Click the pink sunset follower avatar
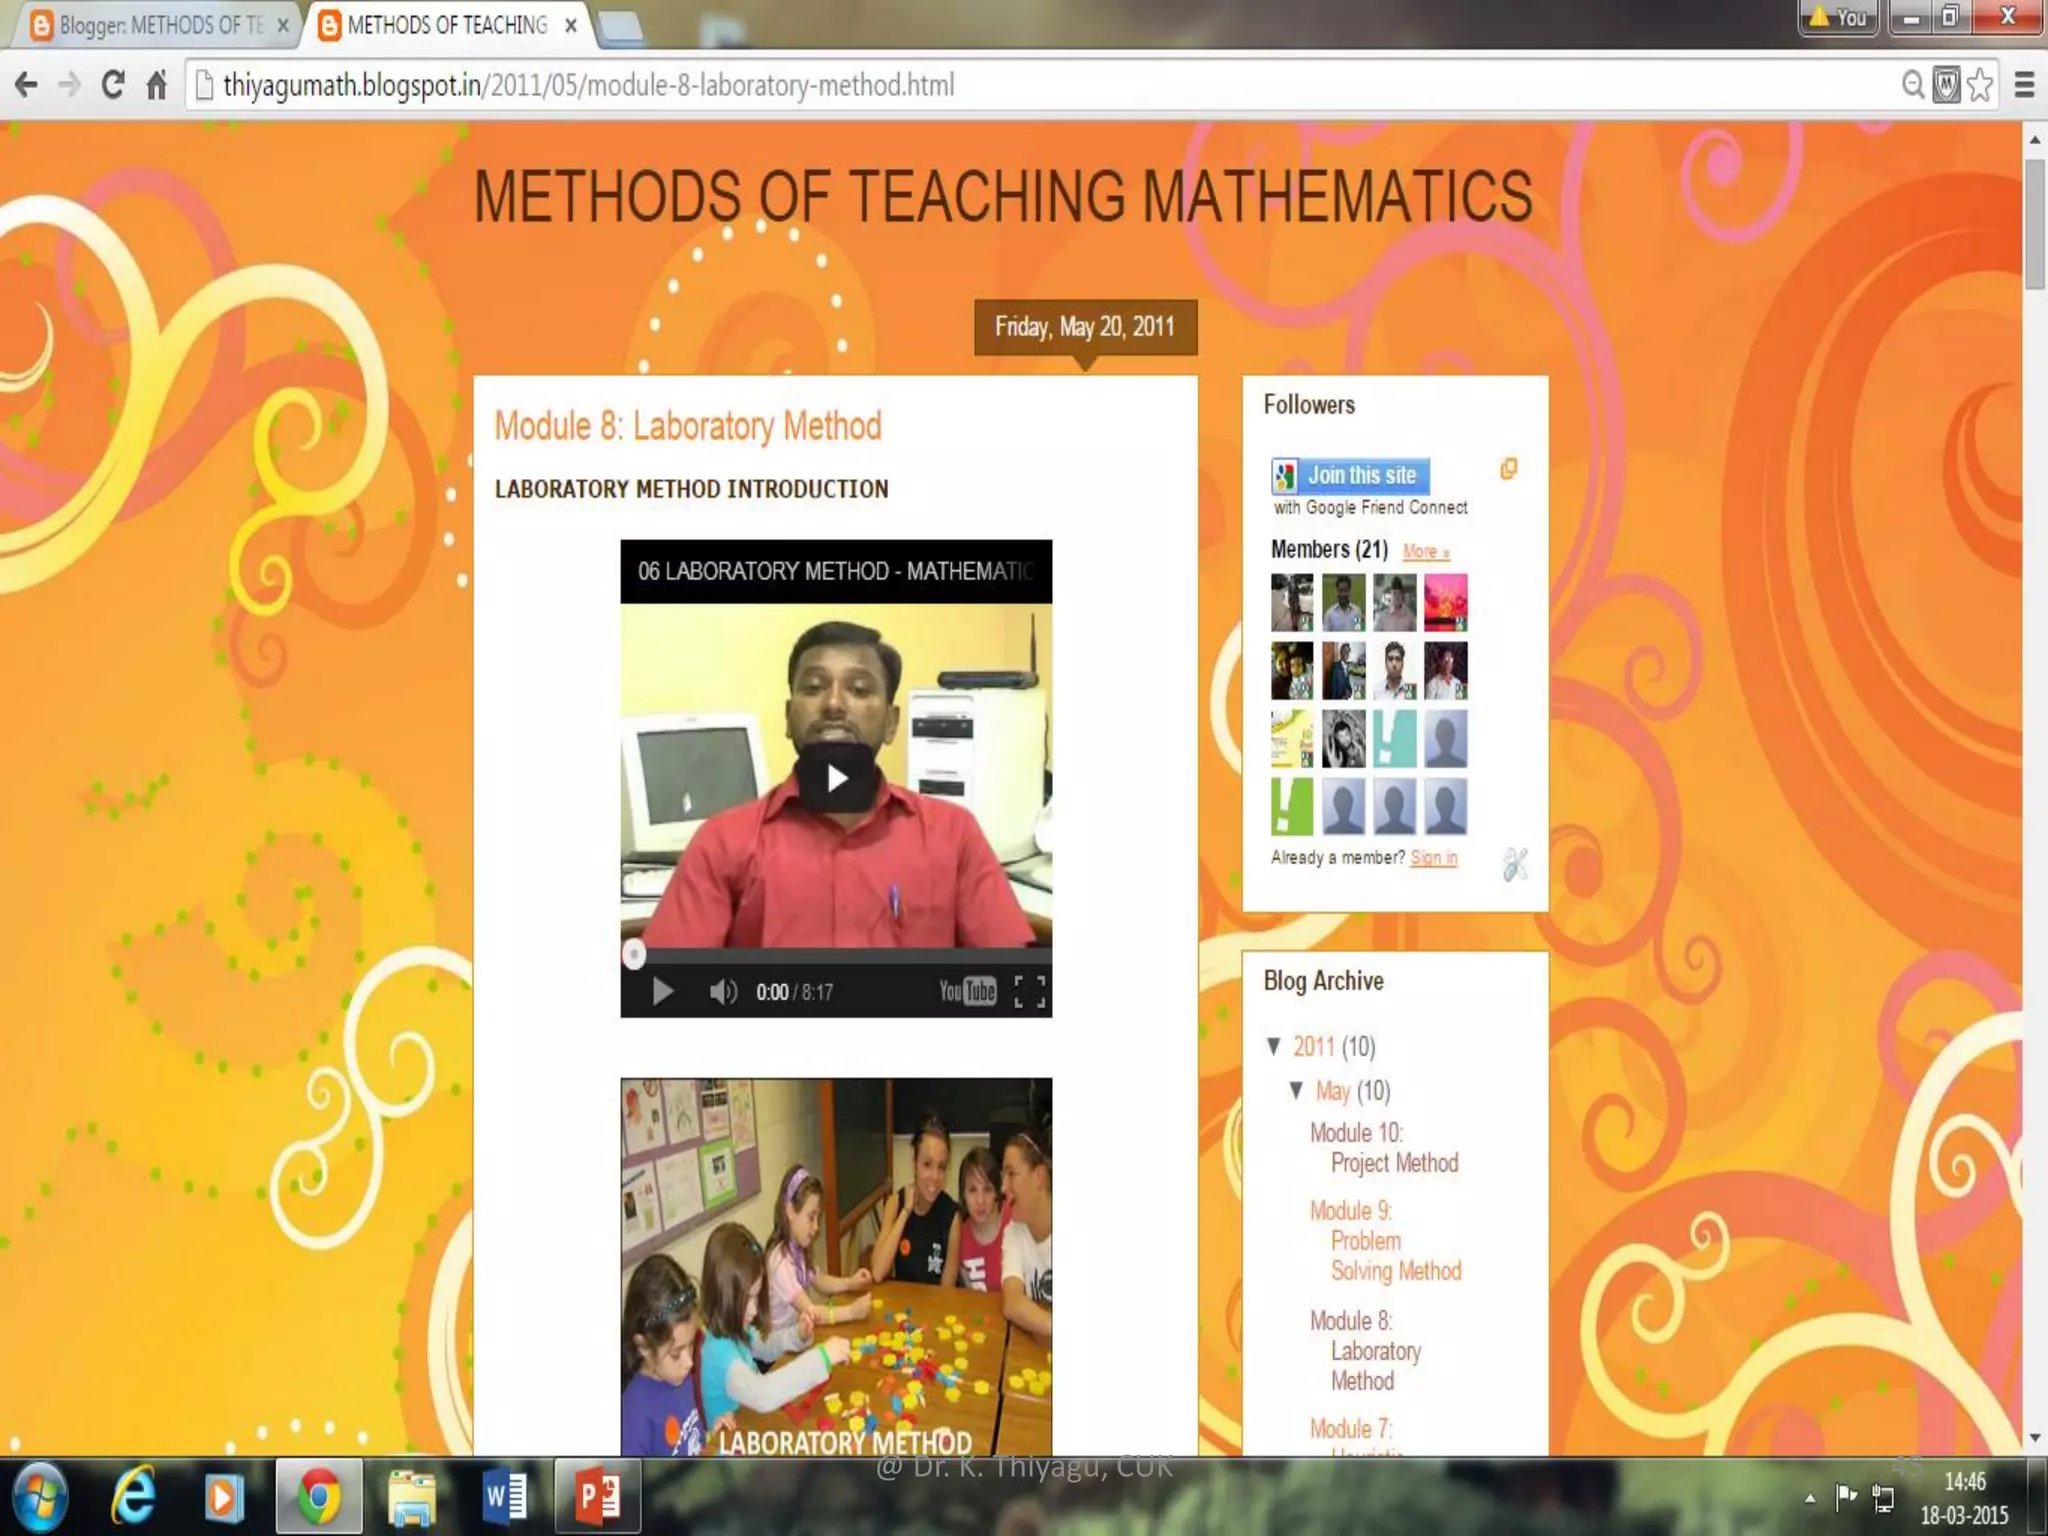Screen dimensions: 2048x1536 1445,602
